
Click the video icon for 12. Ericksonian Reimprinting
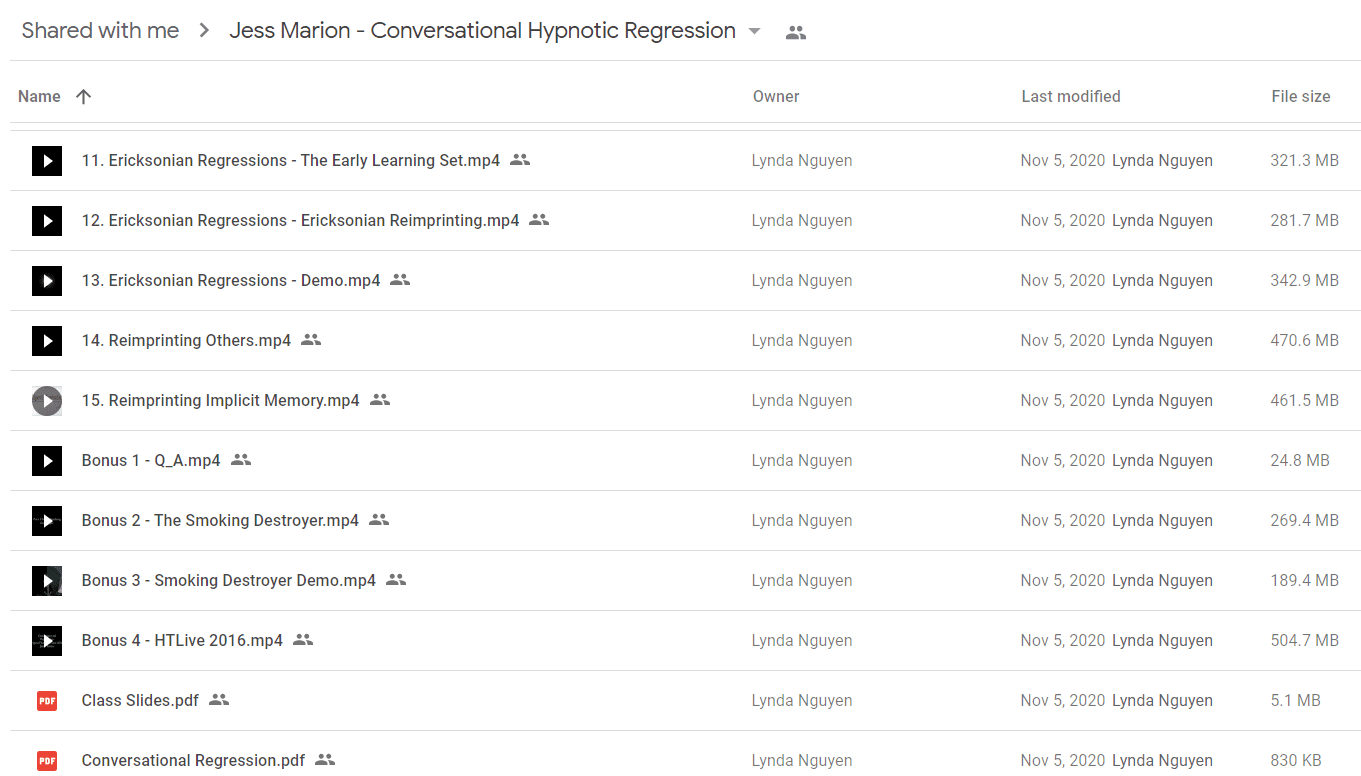coord(47,220)
